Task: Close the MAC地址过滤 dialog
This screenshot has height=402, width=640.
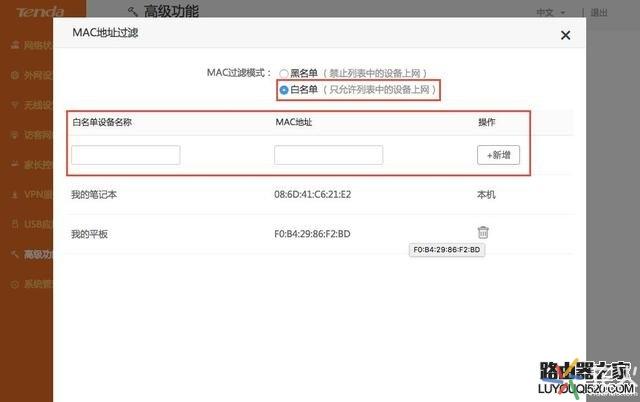Action: (x=565, y=35)
